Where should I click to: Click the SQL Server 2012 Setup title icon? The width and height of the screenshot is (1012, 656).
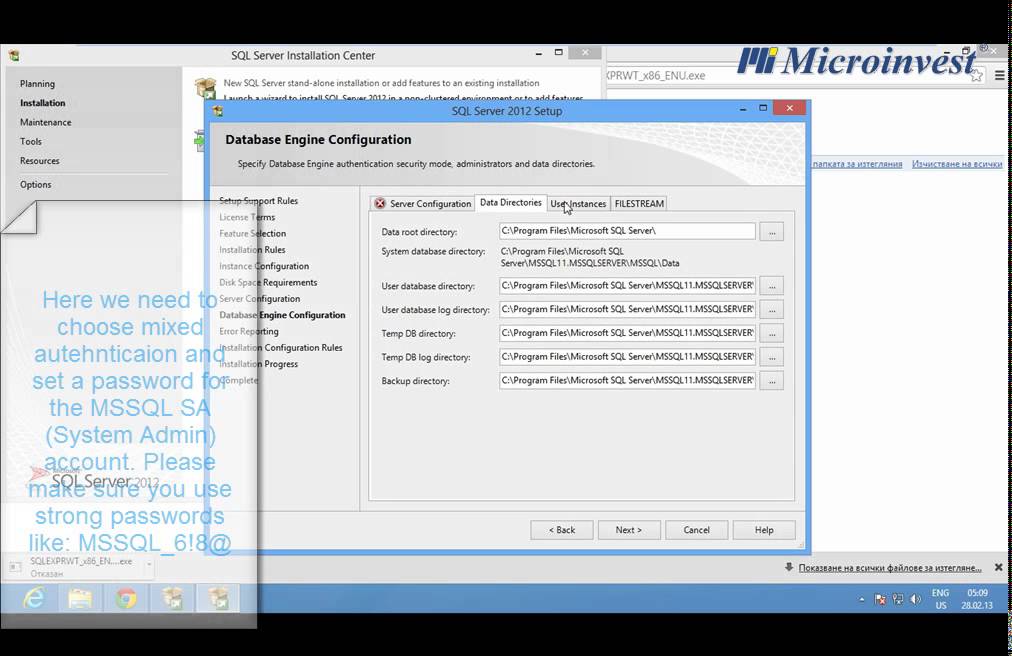pos(218,111)
